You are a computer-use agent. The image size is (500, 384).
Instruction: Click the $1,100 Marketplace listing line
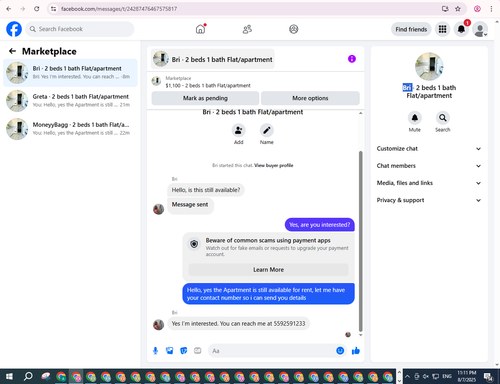pyautogui.click(x=208, y=85)
